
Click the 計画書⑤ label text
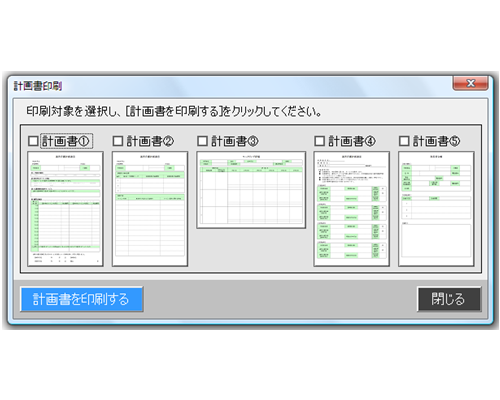437,141
